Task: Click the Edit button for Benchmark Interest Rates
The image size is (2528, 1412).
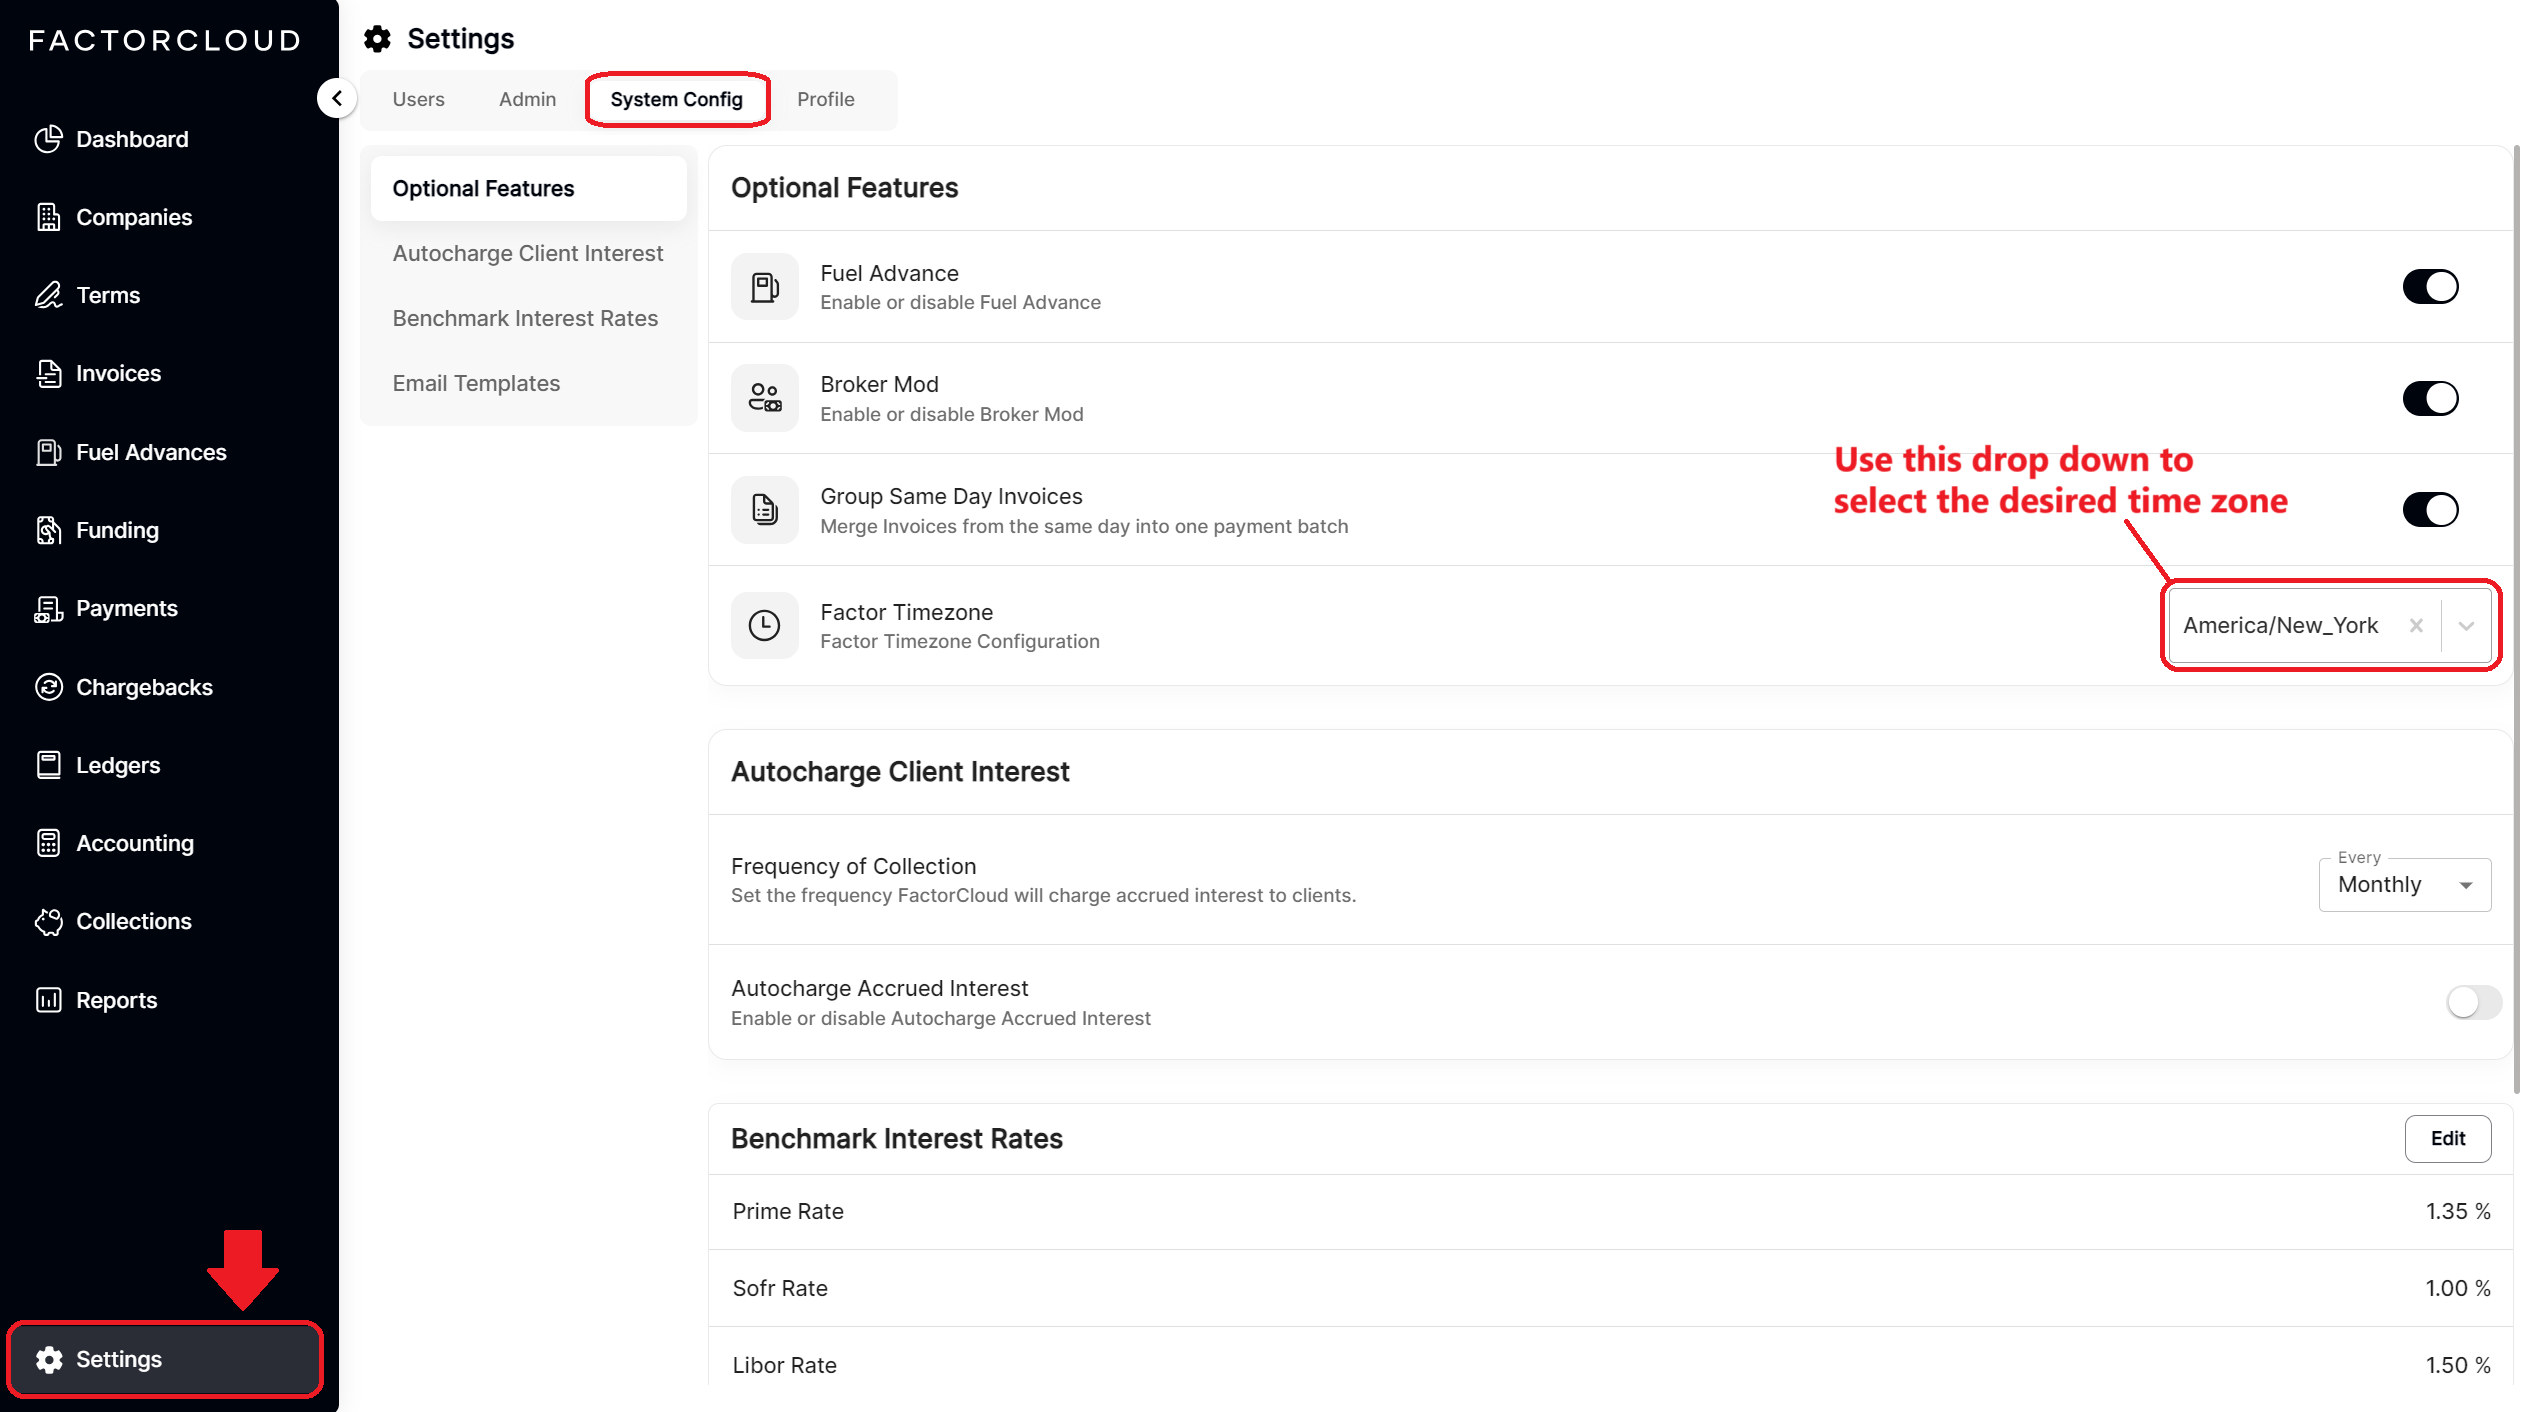Action: click(x=2447, y=1139)
